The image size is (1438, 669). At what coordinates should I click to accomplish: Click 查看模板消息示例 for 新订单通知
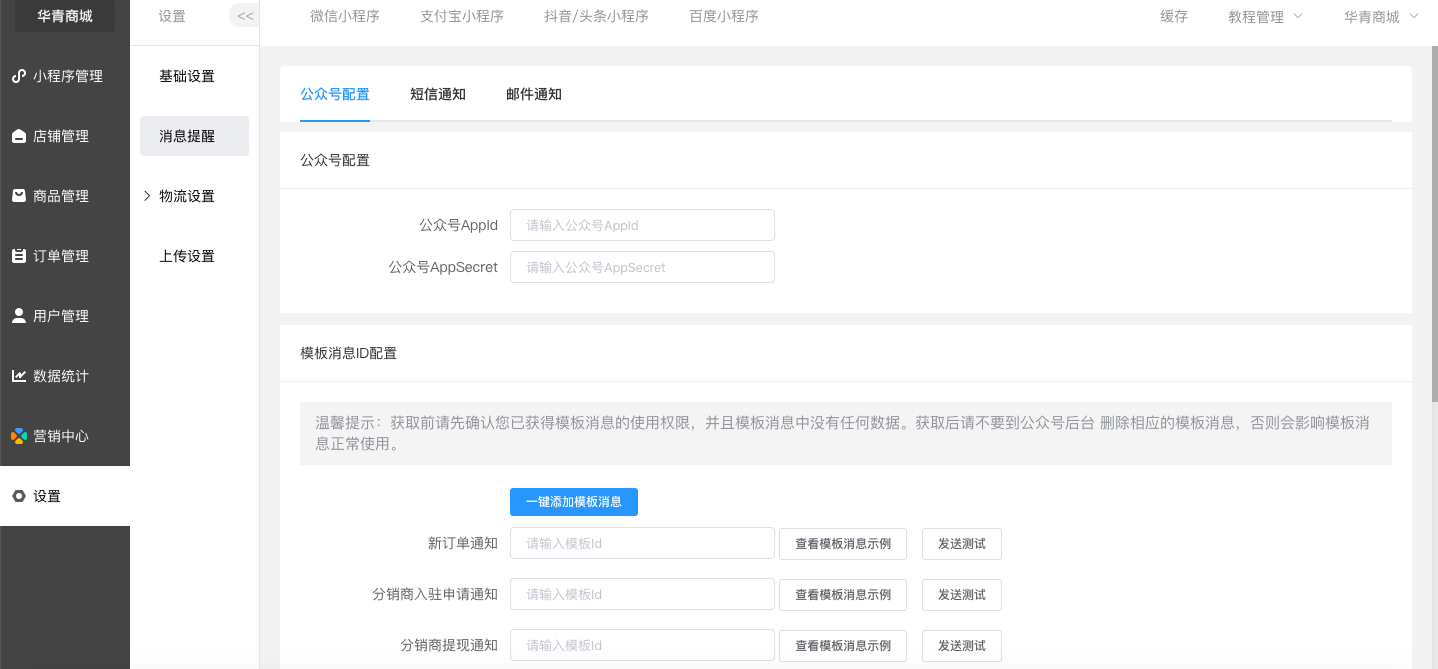coord(843,543)
